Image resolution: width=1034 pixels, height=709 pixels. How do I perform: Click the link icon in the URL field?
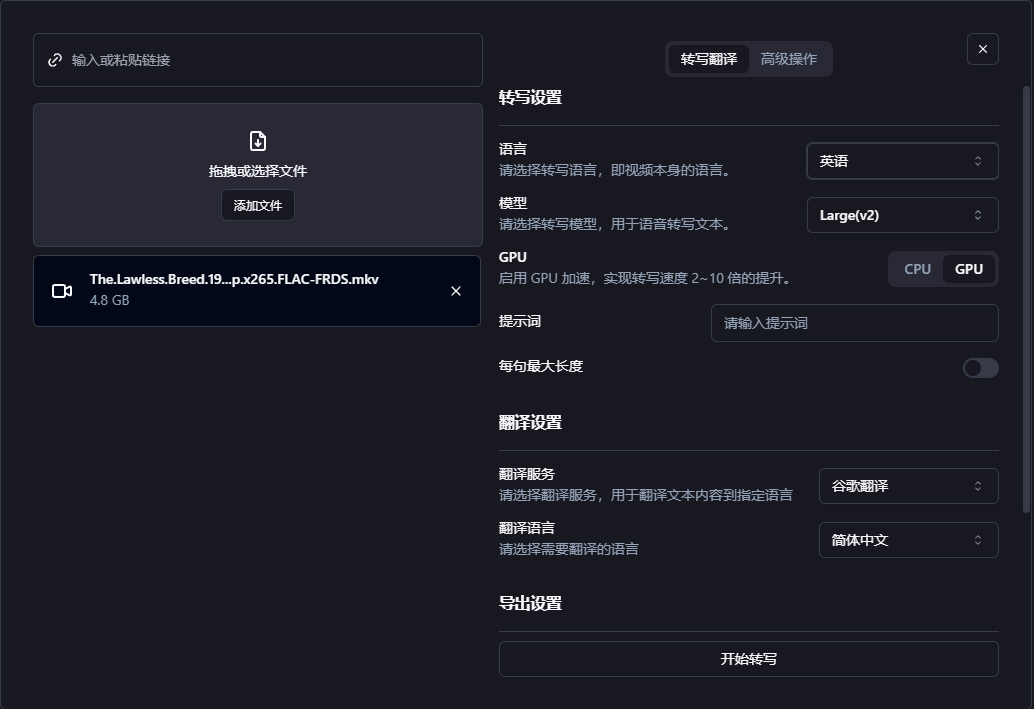pos(55,60)
